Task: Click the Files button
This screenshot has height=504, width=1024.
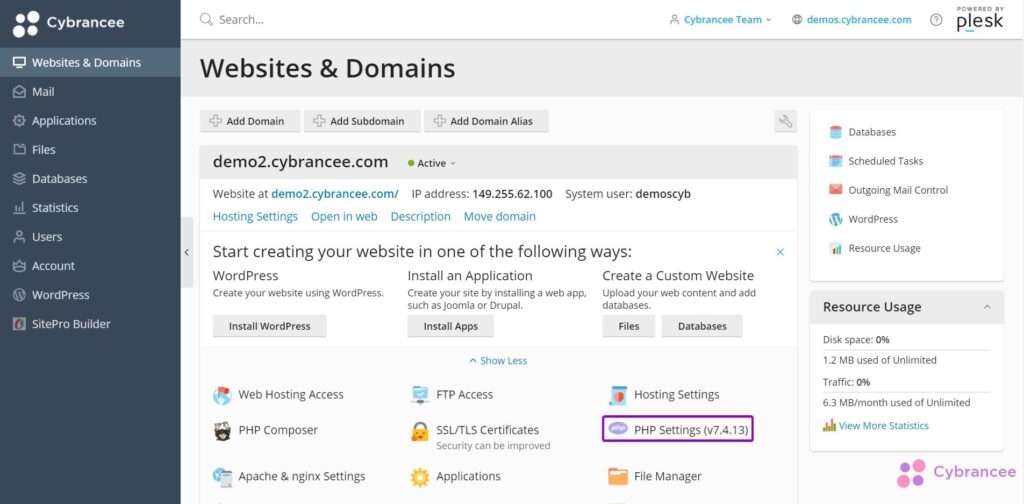Action: pyautogui.click(x=629, y=326)
